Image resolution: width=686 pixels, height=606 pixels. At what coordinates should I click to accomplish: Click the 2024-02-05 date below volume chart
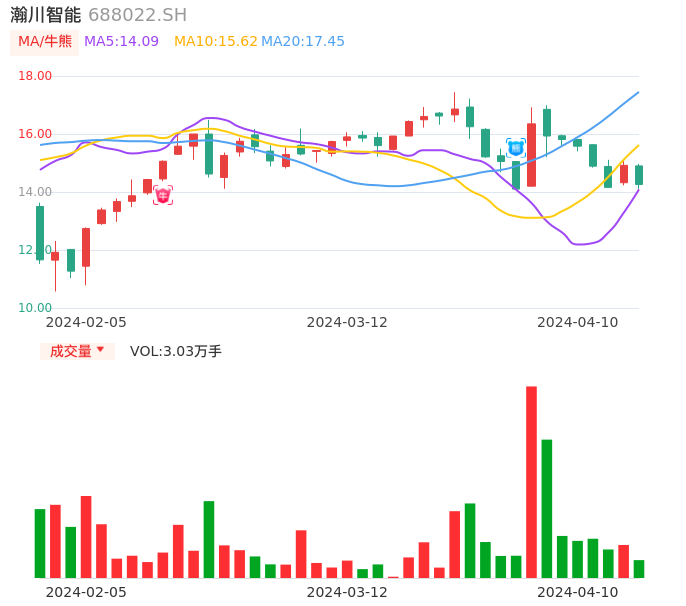click(x=86, y=592)
